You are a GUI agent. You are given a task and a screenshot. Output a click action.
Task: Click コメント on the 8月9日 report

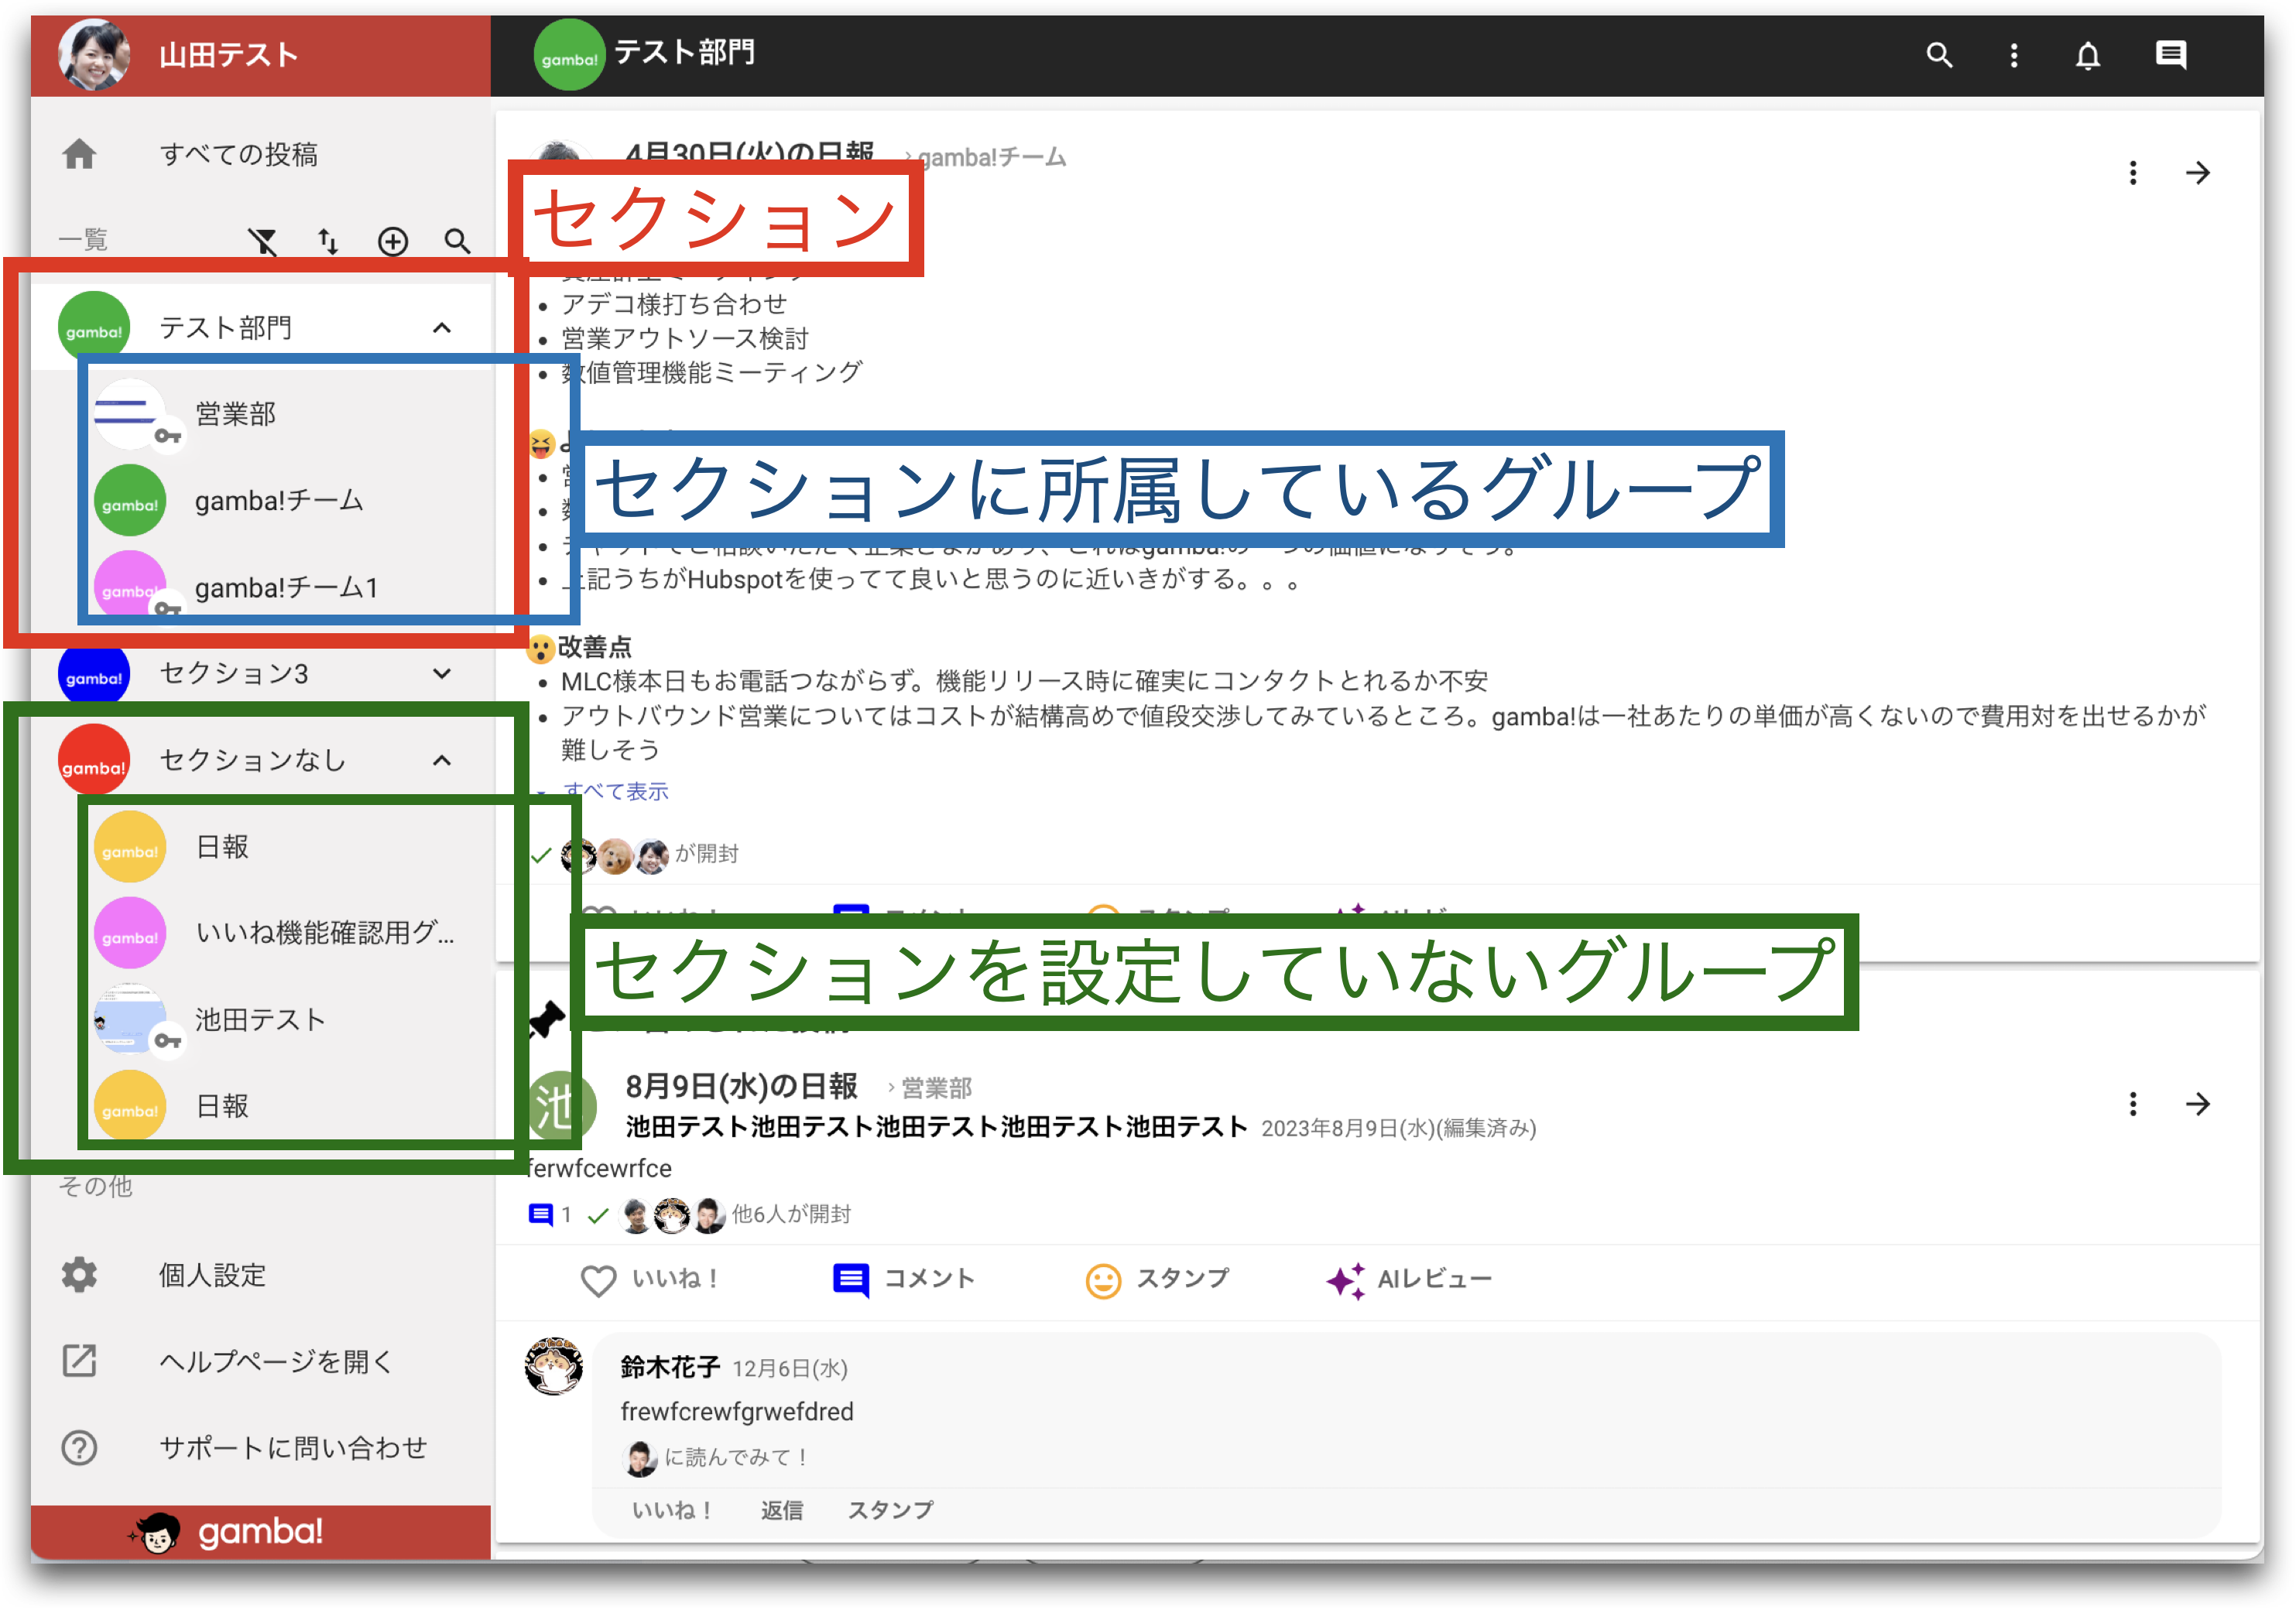[904, 1279]
